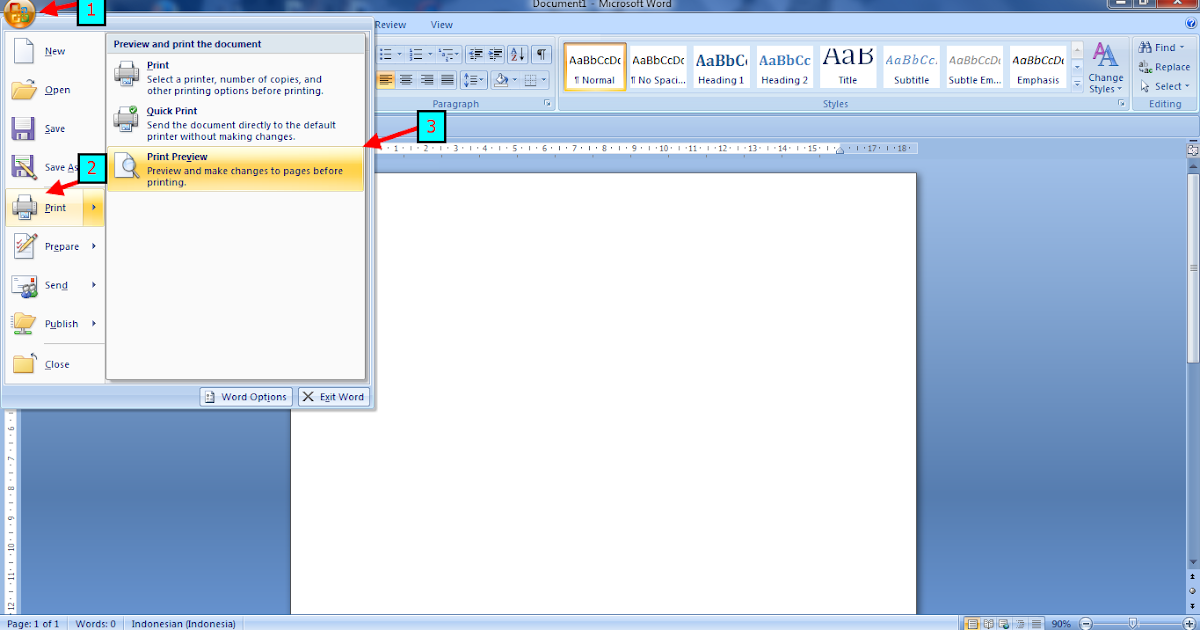Choose Close from the Office menu

[54, 364]
